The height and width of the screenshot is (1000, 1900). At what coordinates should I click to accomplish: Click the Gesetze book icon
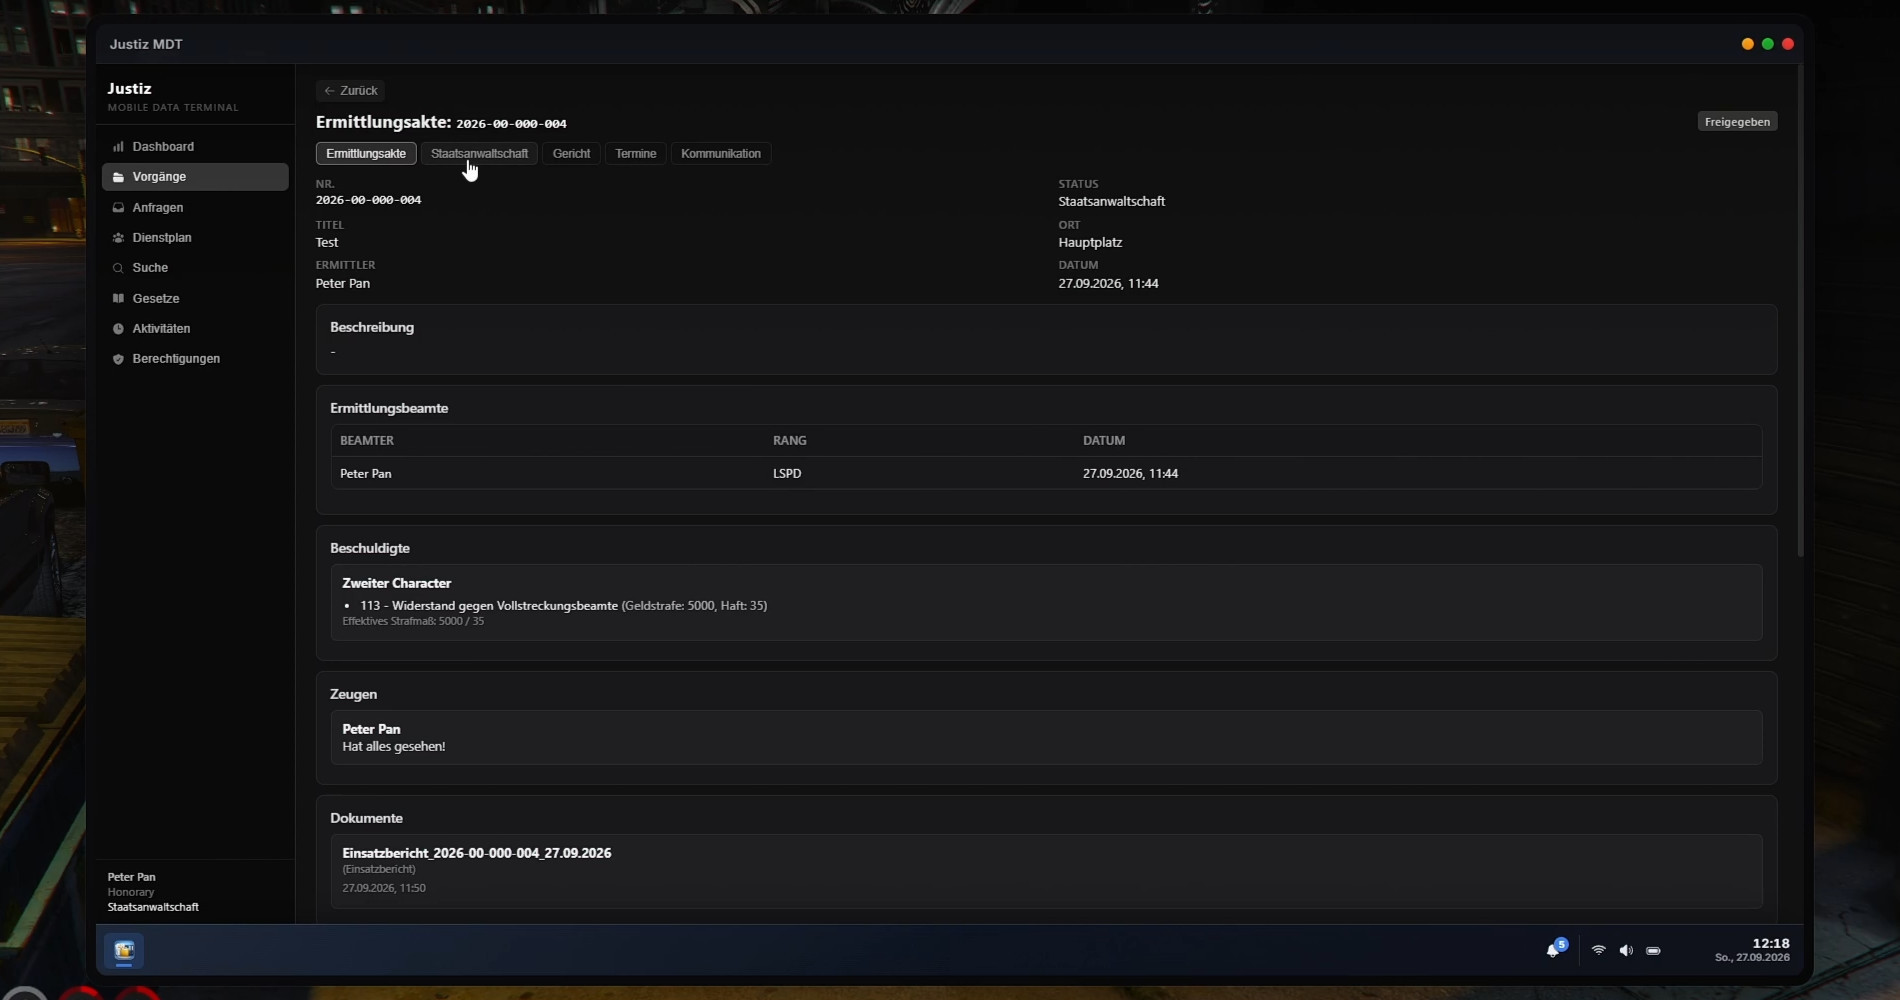point(118,298)
